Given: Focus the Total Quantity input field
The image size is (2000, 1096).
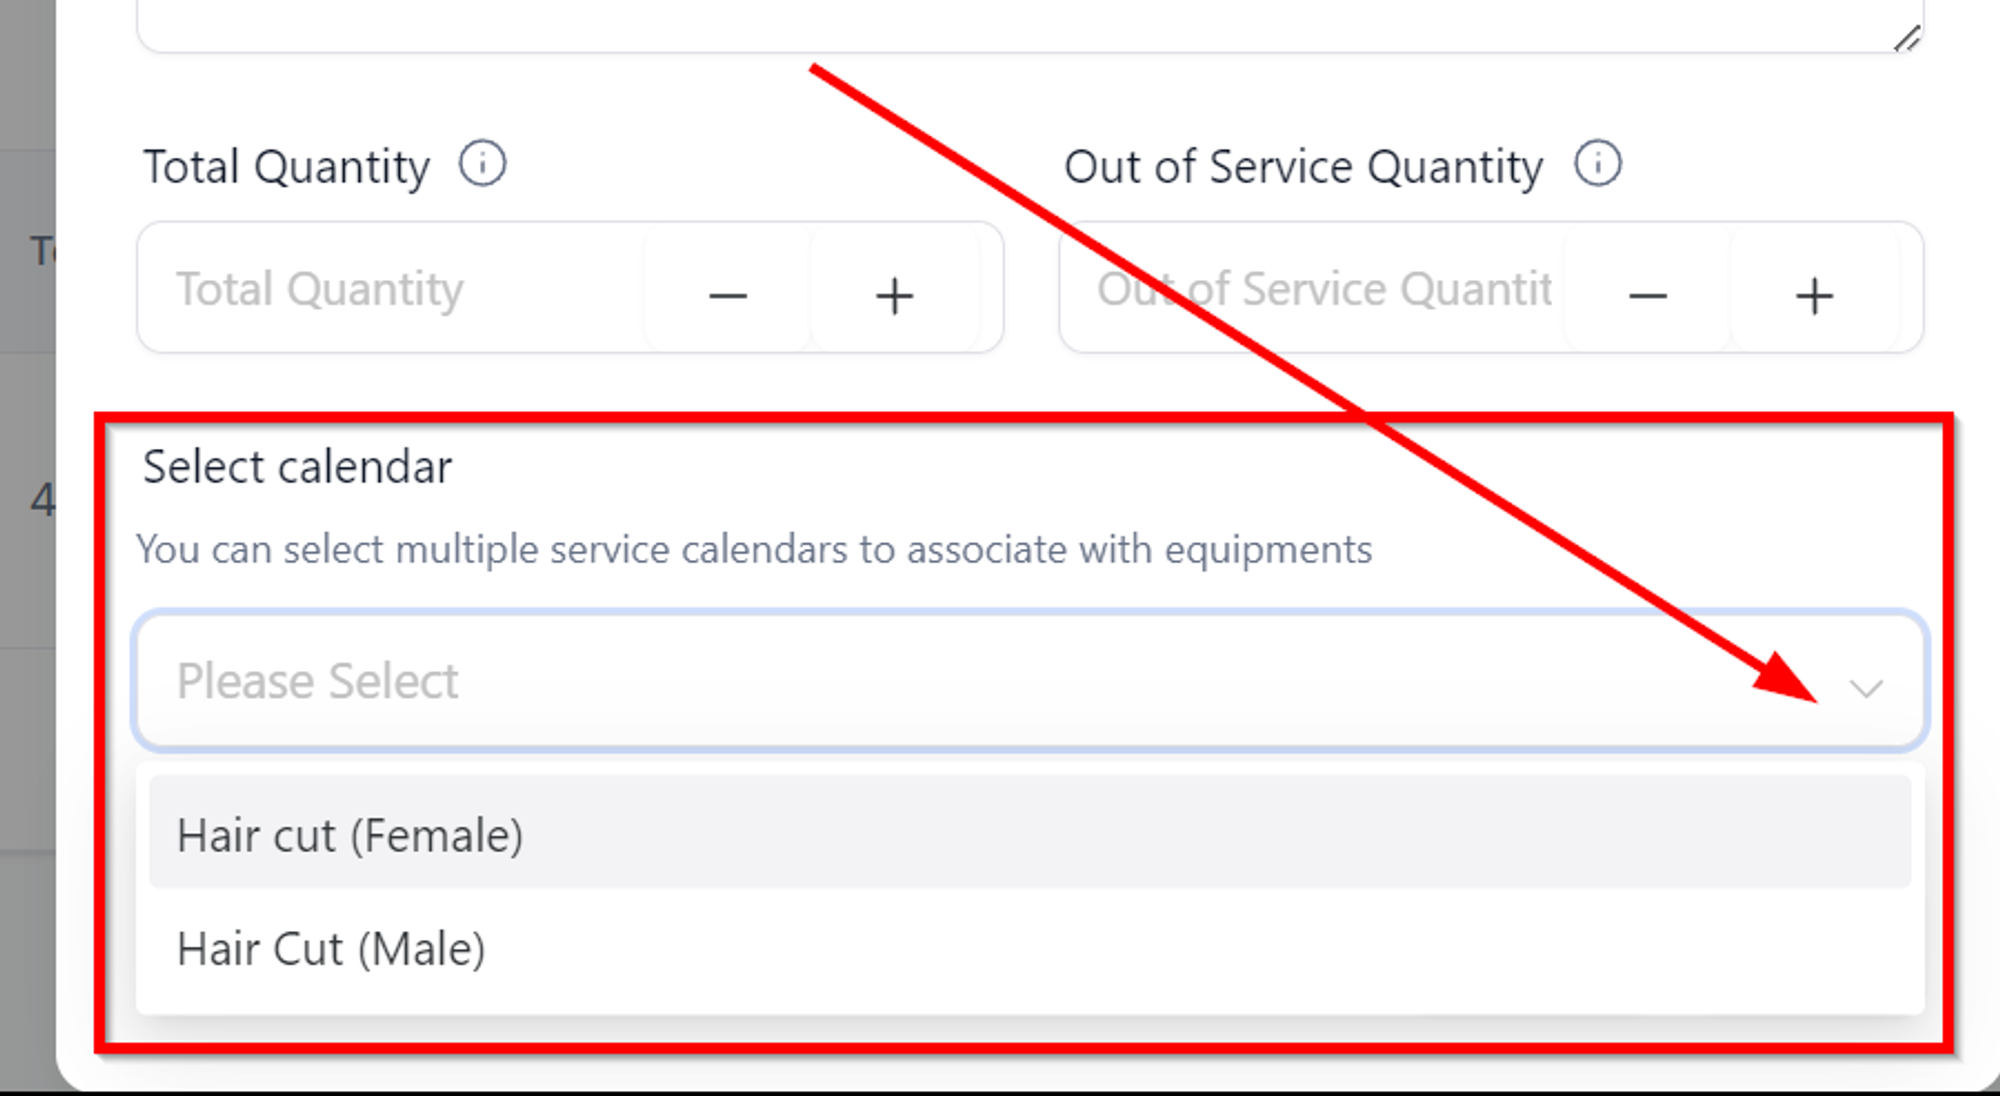Looking at the screenshot, I should (x=392, y=289).
